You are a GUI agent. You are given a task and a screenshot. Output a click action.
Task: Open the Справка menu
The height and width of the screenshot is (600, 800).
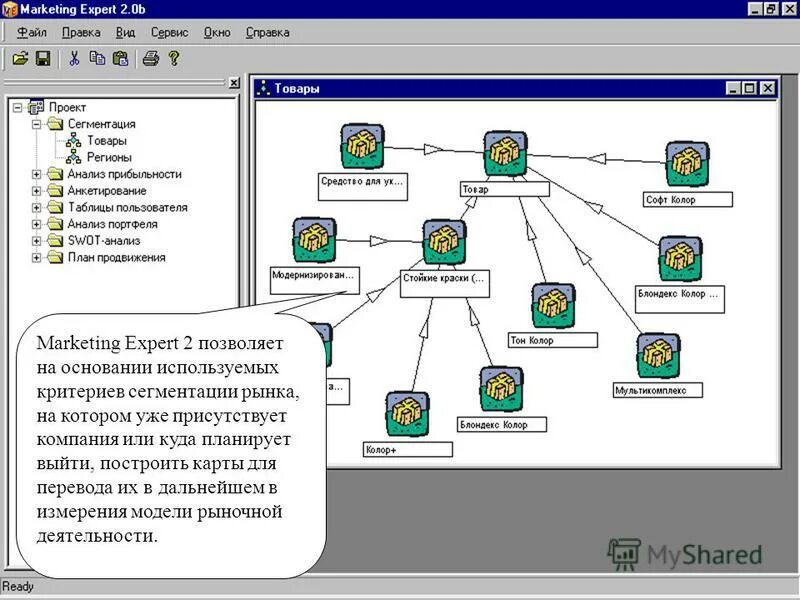pos(267,33)
